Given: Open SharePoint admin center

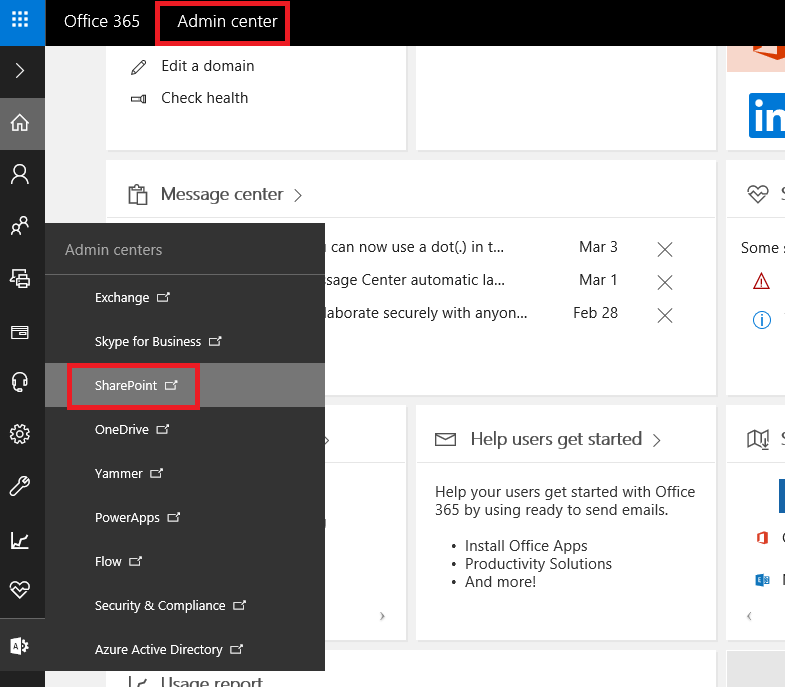Looking at the screenshot, I should (x=136, y=385).
